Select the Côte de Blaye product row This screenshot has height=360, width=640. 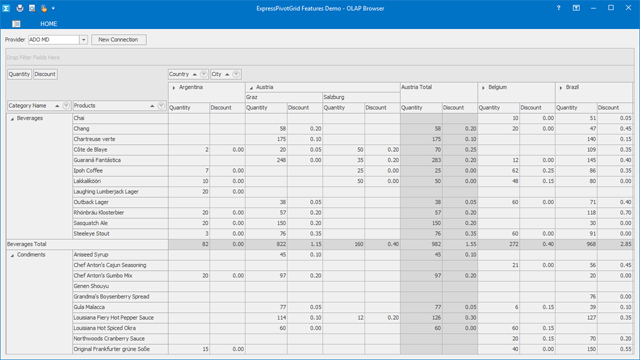click(120, 150)
